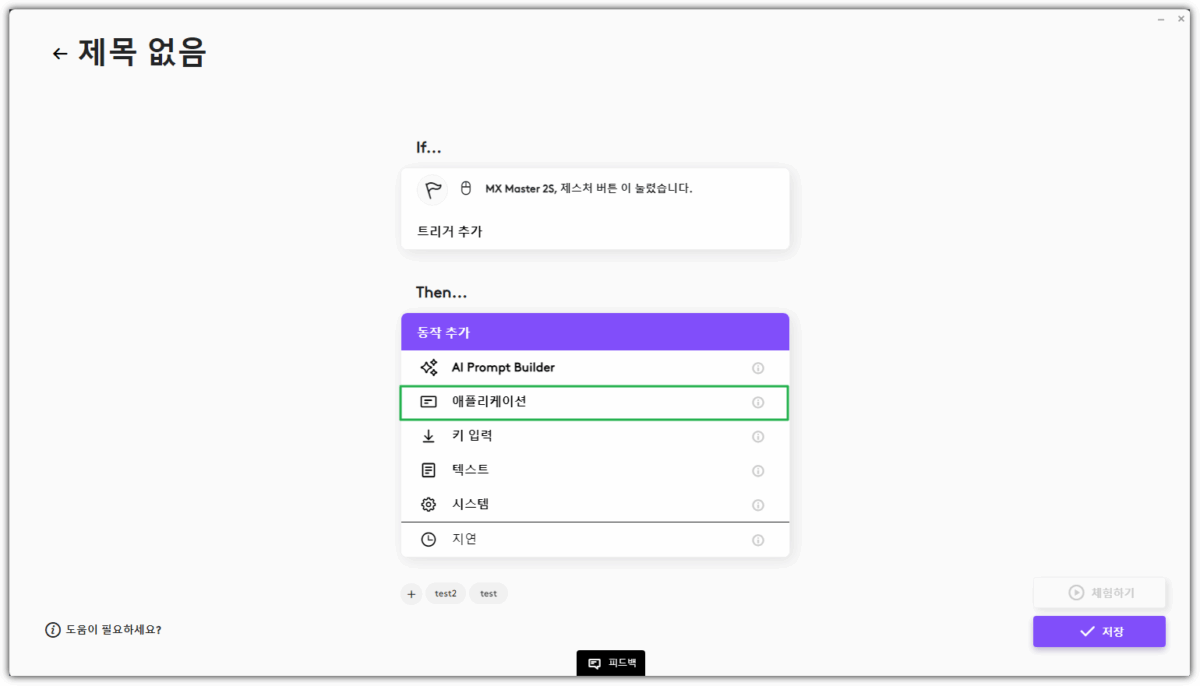Click the flag trigger icon on trigger card
1200x686 pixels.
coord(431,189)
